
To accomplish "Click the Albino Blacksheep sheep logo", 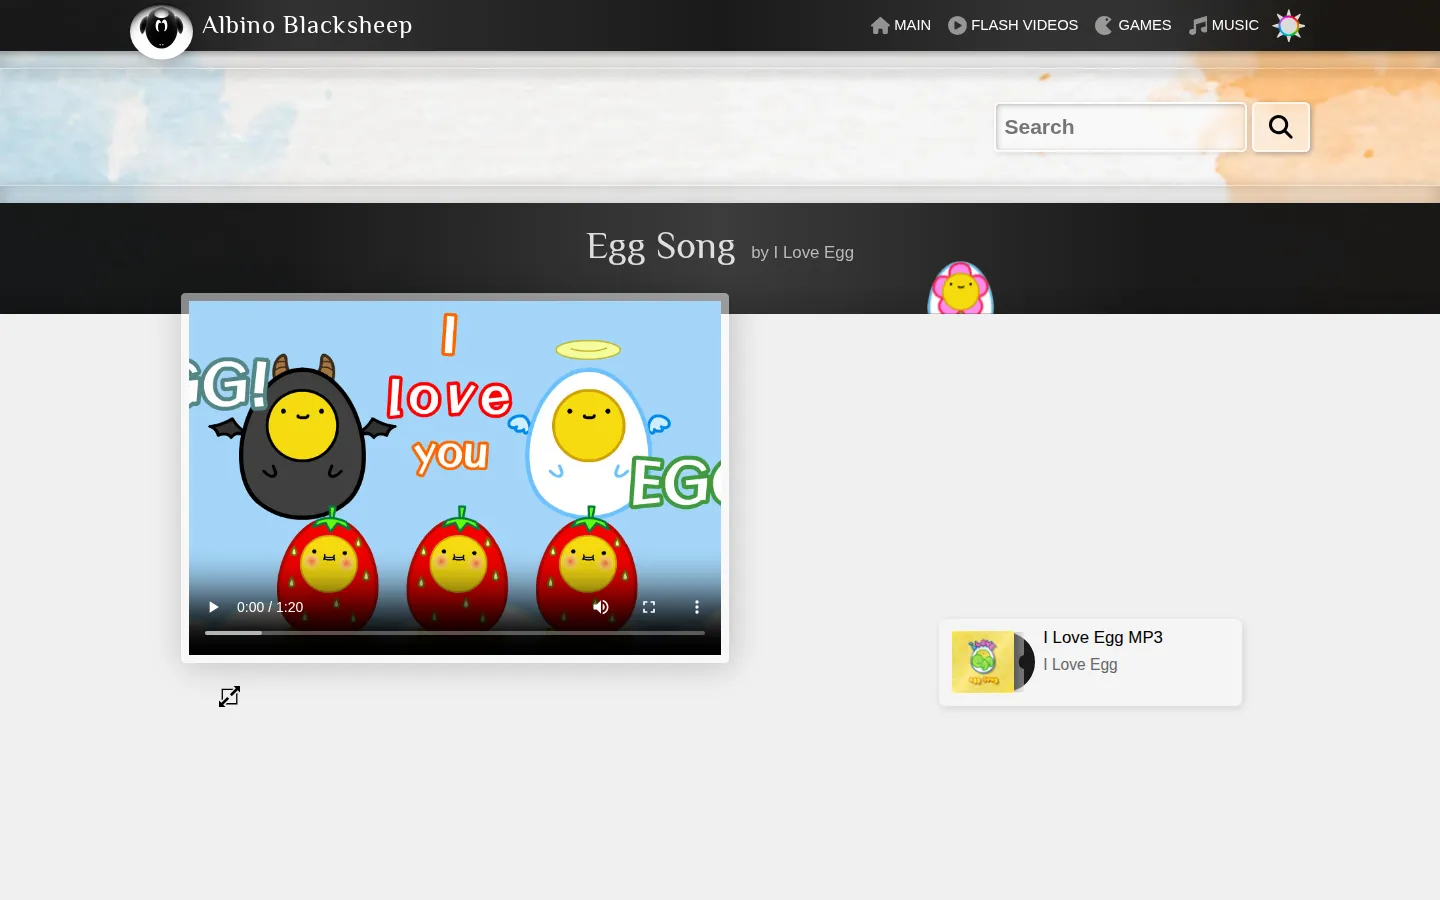I will tap(161, 31).
